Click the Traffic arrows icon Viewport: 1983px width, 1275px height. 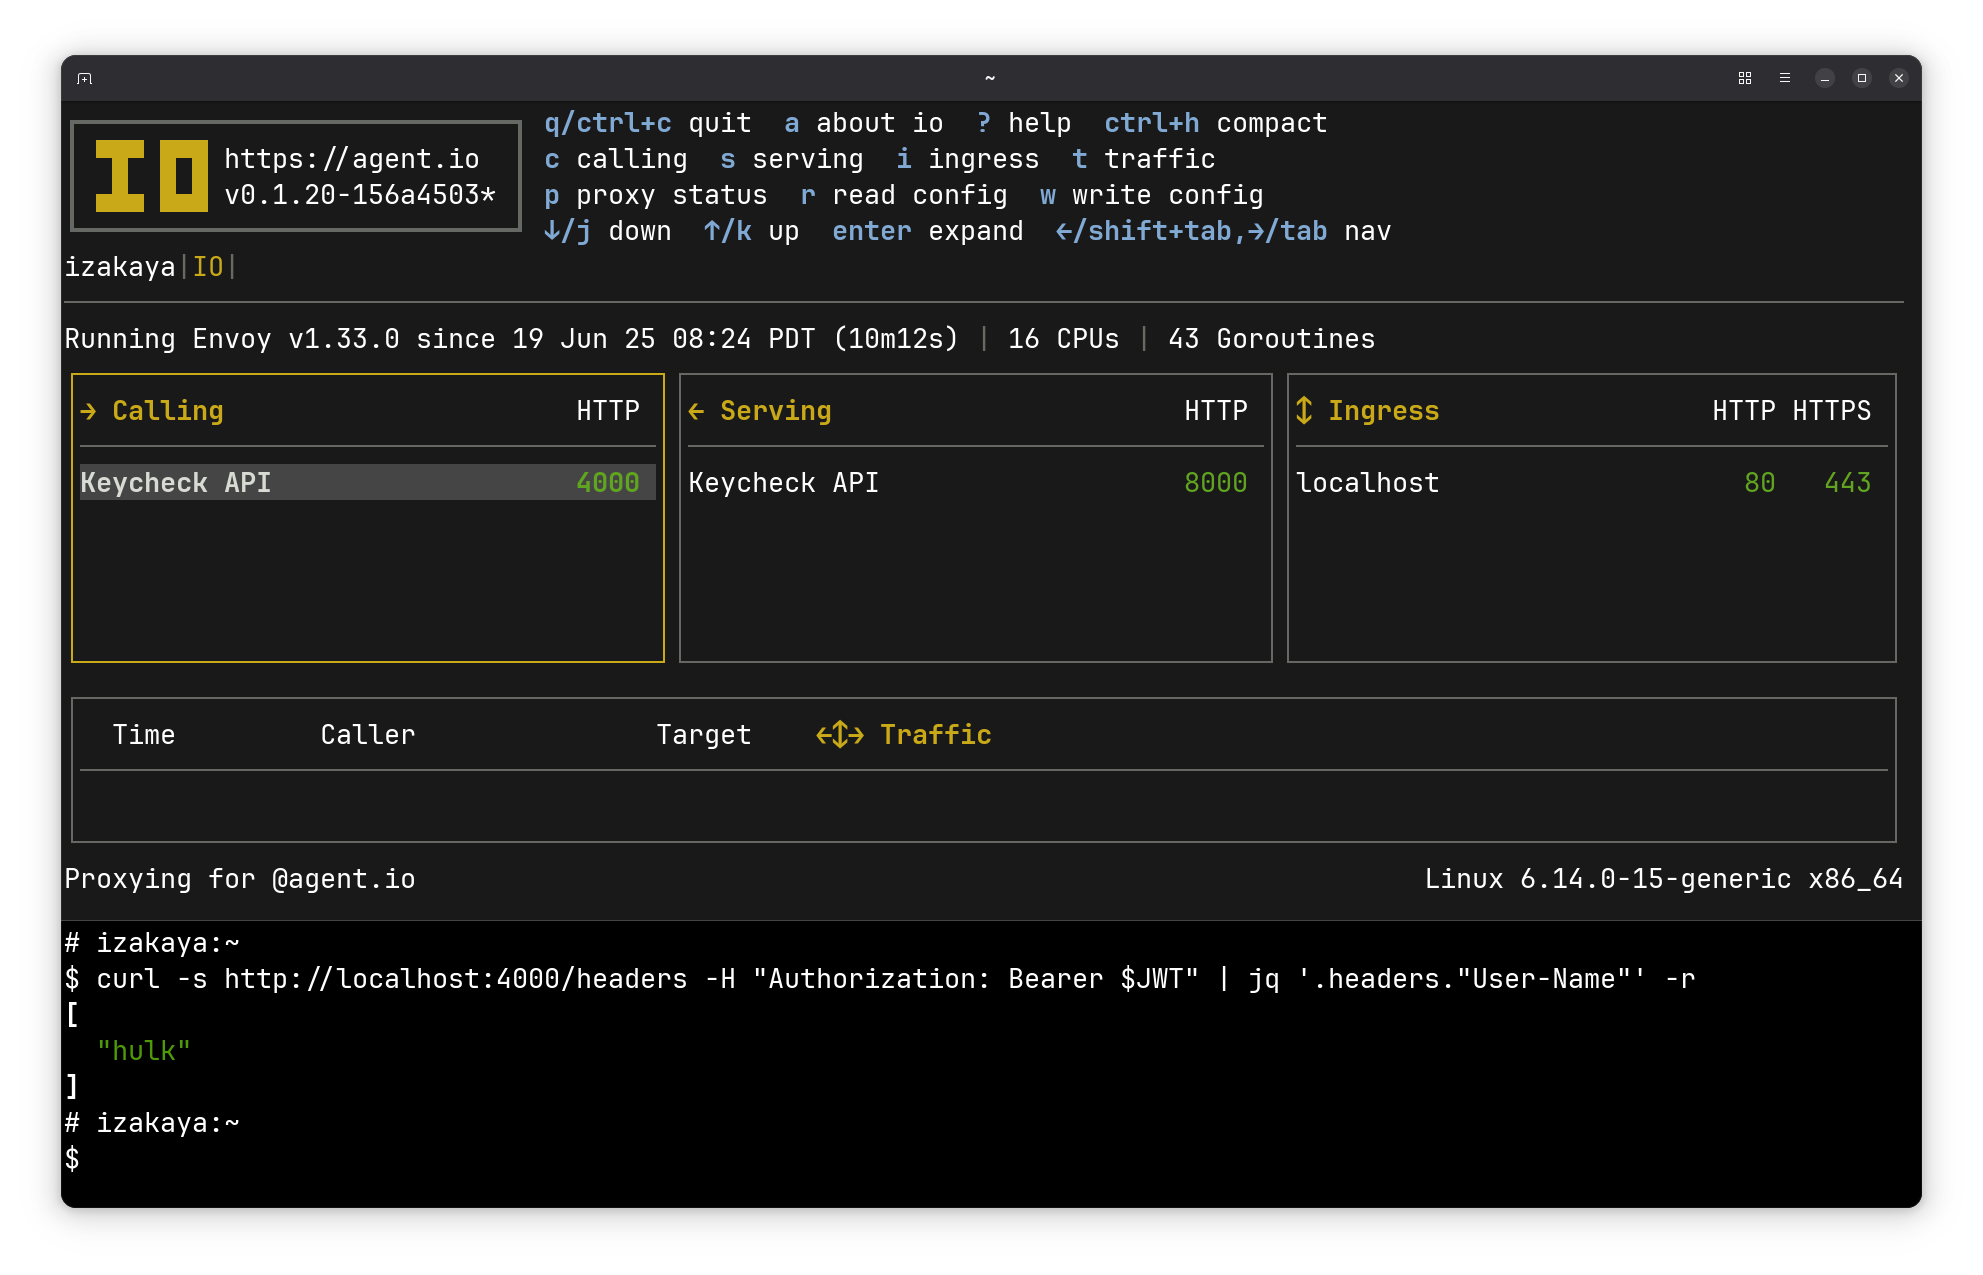840,735
